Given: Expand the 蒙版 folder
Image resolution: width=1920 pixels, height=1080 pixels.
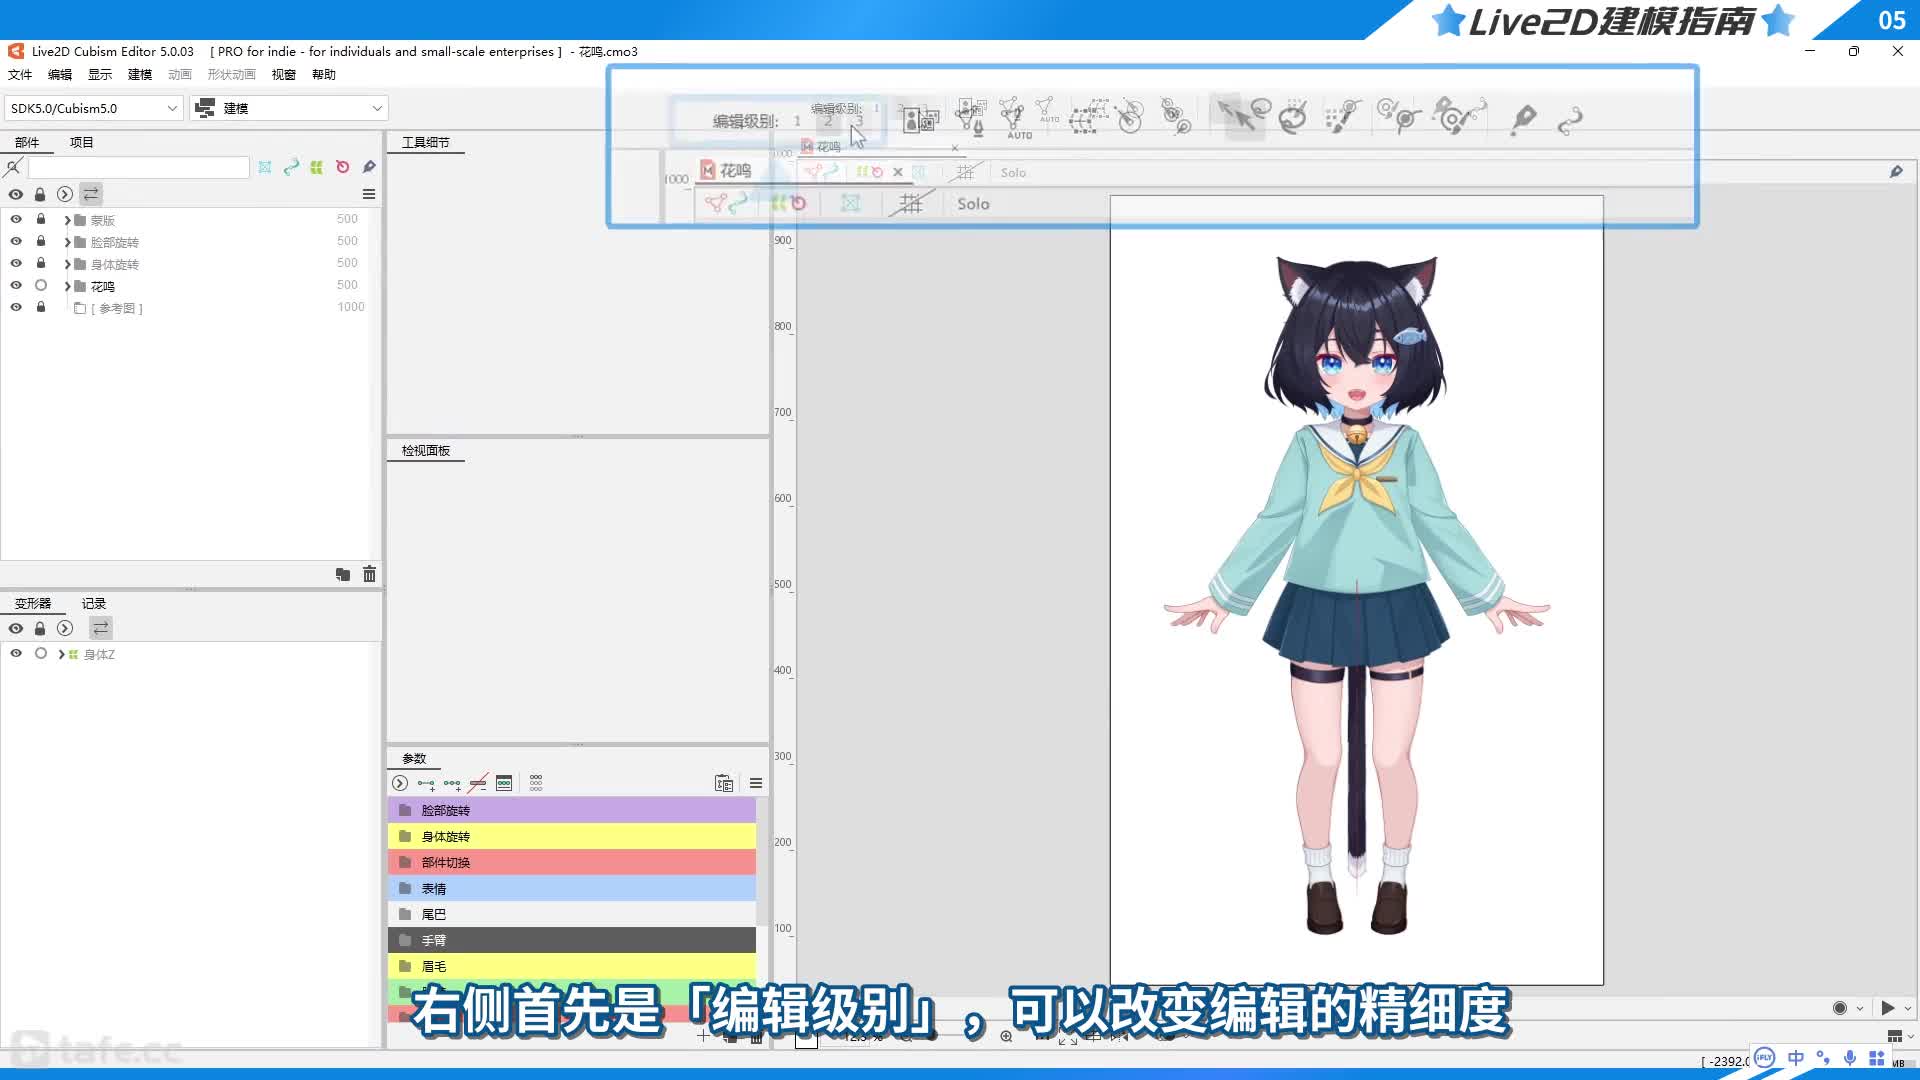Looking at the screenshot, I should point(67,220).
